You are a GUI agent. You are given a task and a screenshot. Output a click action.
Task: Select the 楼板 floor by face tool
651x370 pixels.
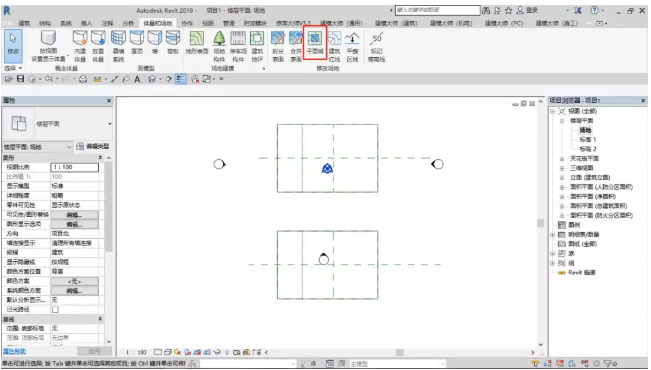click(x=173, y=43)
